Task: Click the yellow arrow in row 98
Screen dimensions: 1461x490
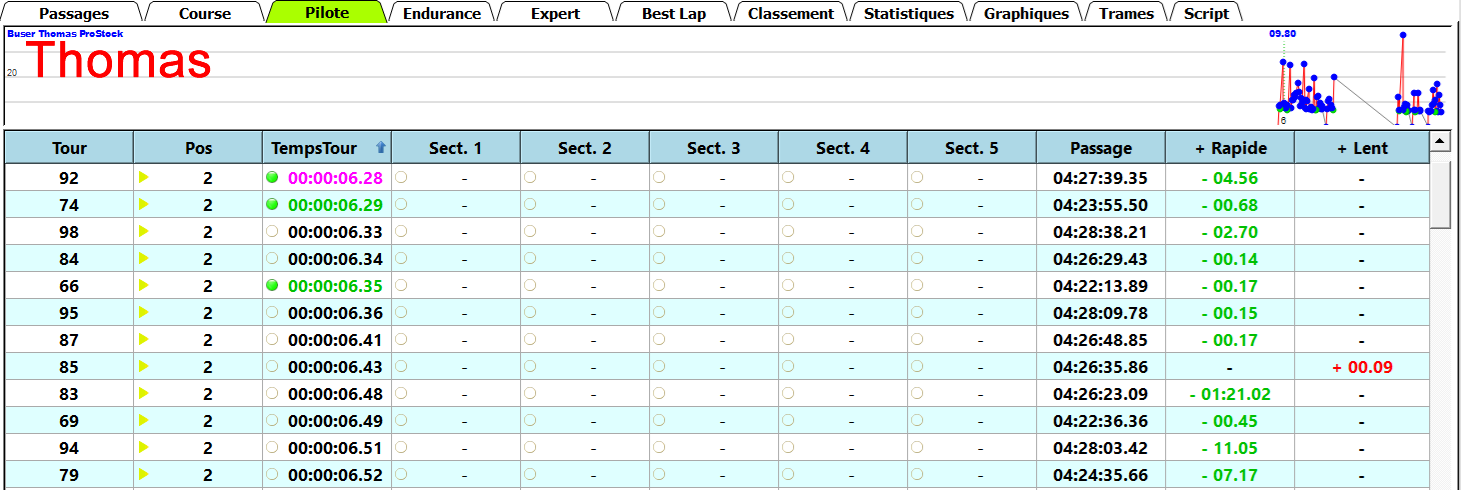Action: click(144, 231)
